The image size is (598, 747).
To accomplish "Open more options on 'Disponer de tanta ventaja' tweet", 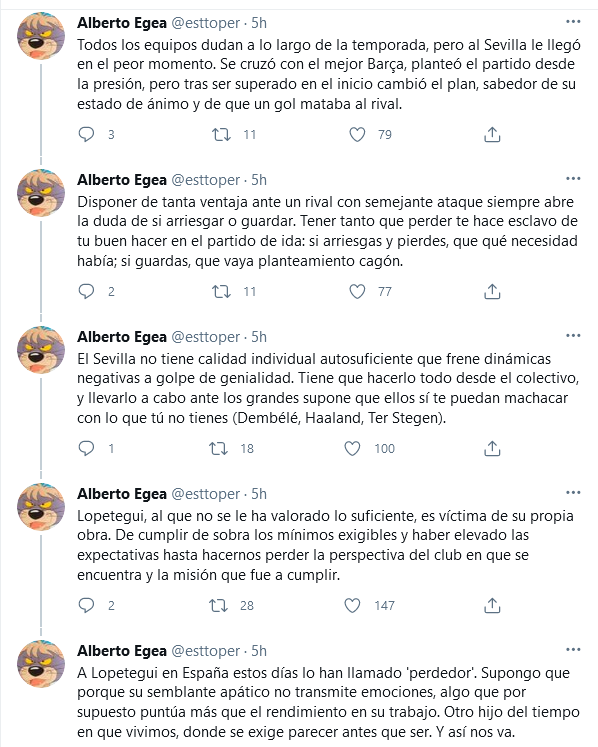I will pyautogui.click(x=573, y=179).
